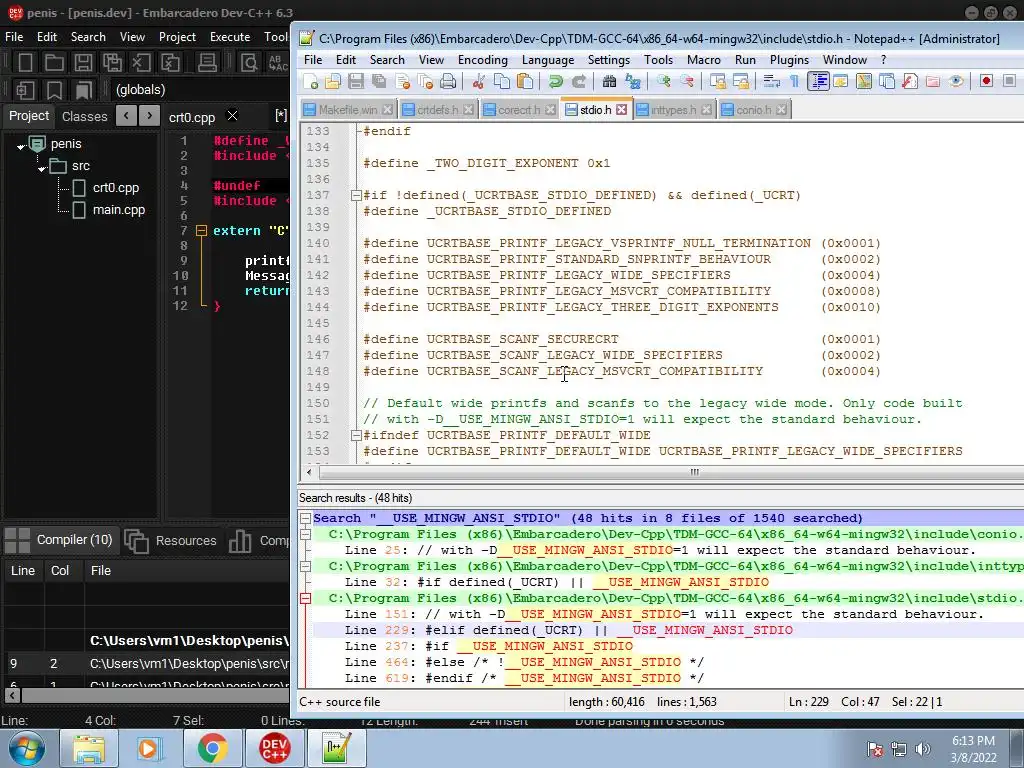1024x768 pixels.
Task: Click the volume speaker icon in system tray
Action: coord(923,749)
